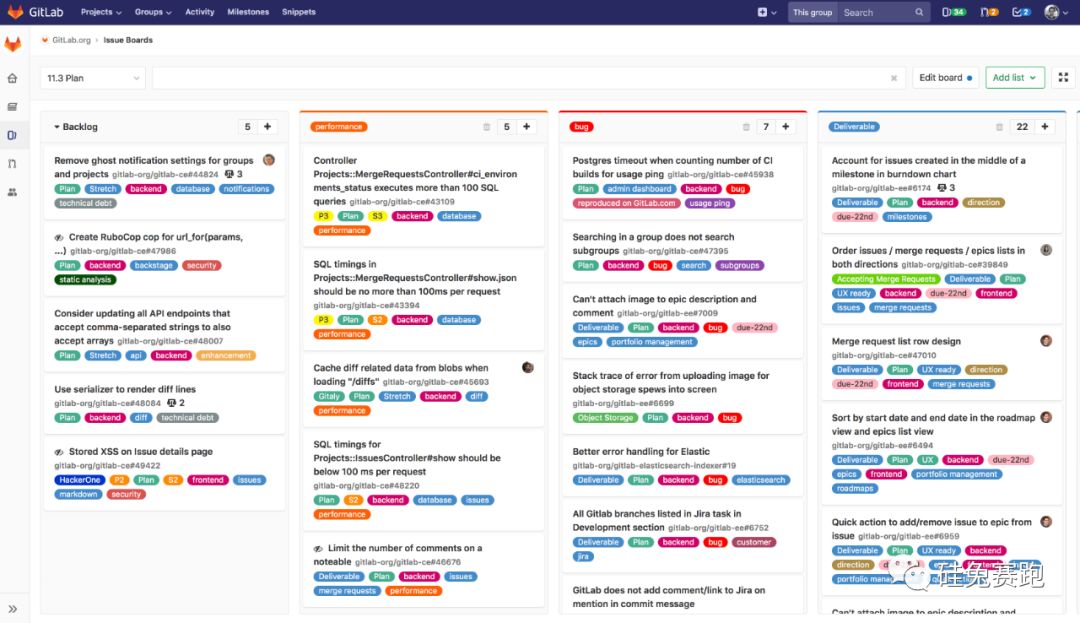Open the epics icon in sidebar

(x=12, y=107)
